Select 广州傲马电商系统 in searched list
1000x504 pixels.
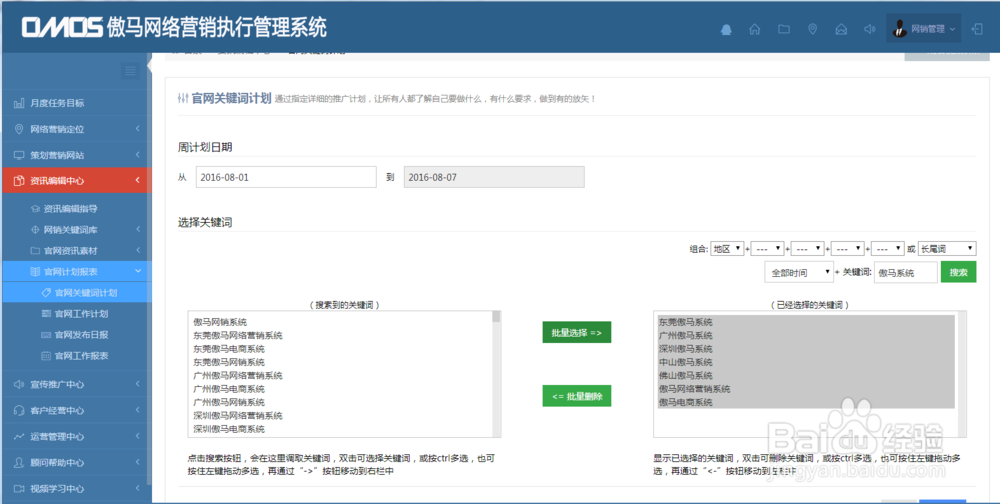pos(229,389)
